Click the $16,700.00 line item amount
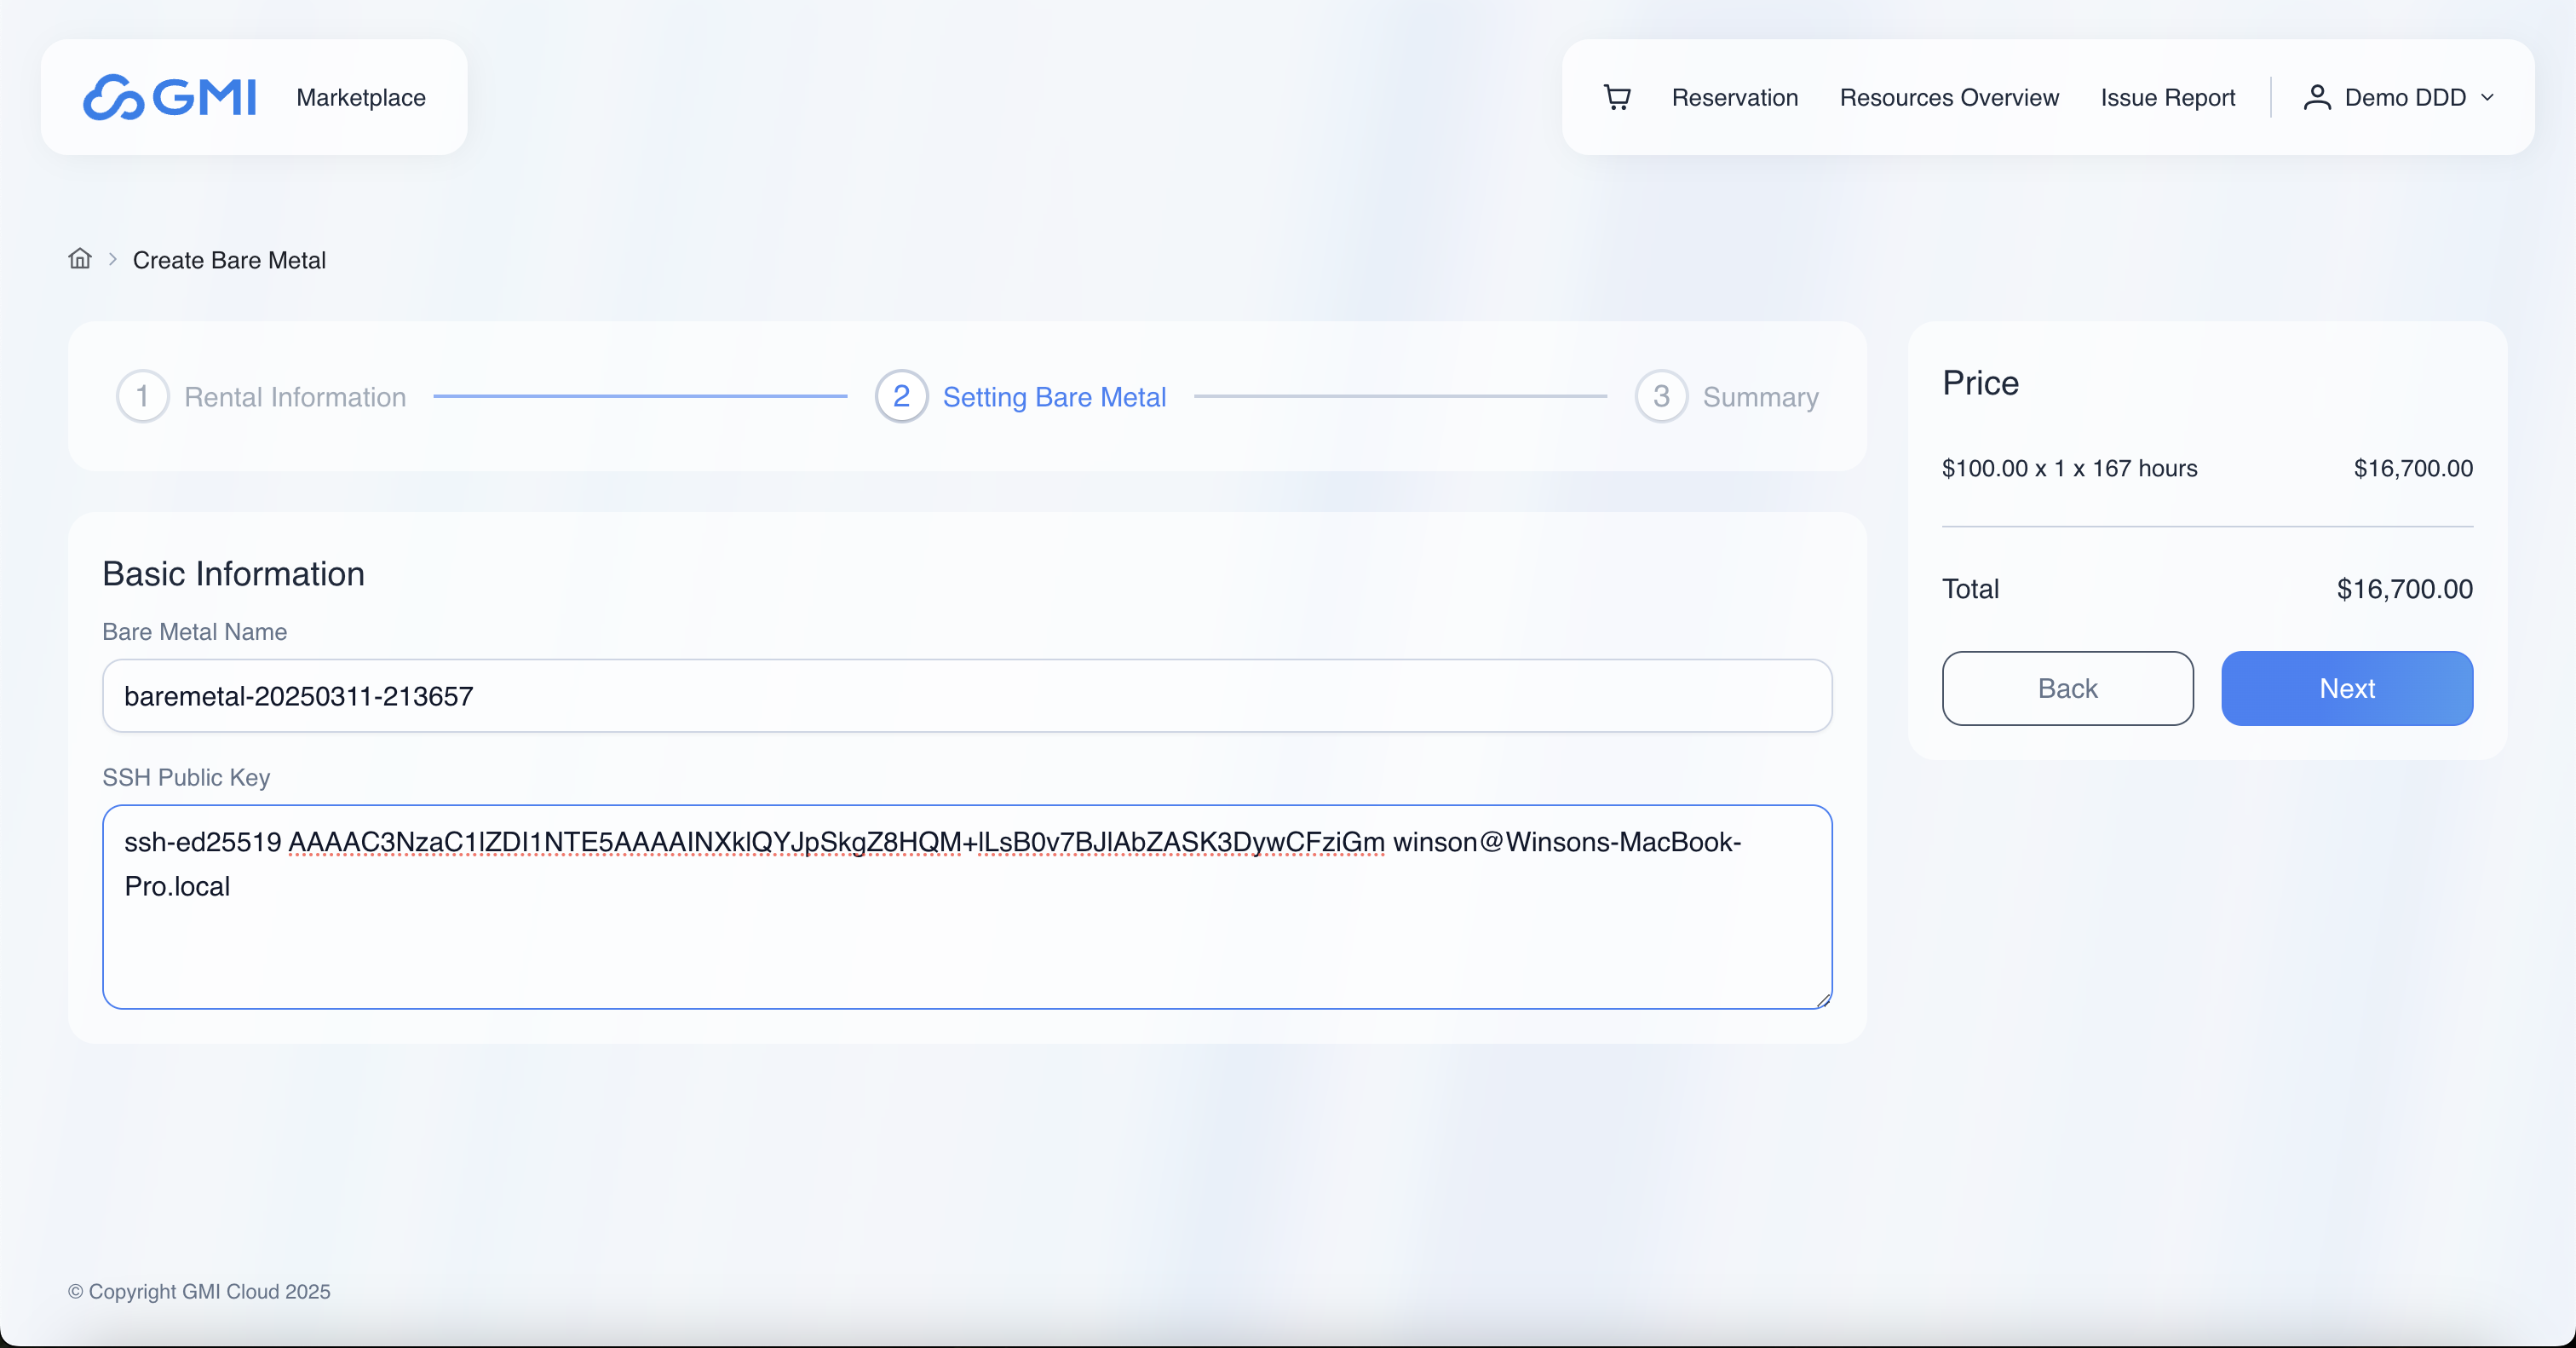 click(x=2413, y=468)
